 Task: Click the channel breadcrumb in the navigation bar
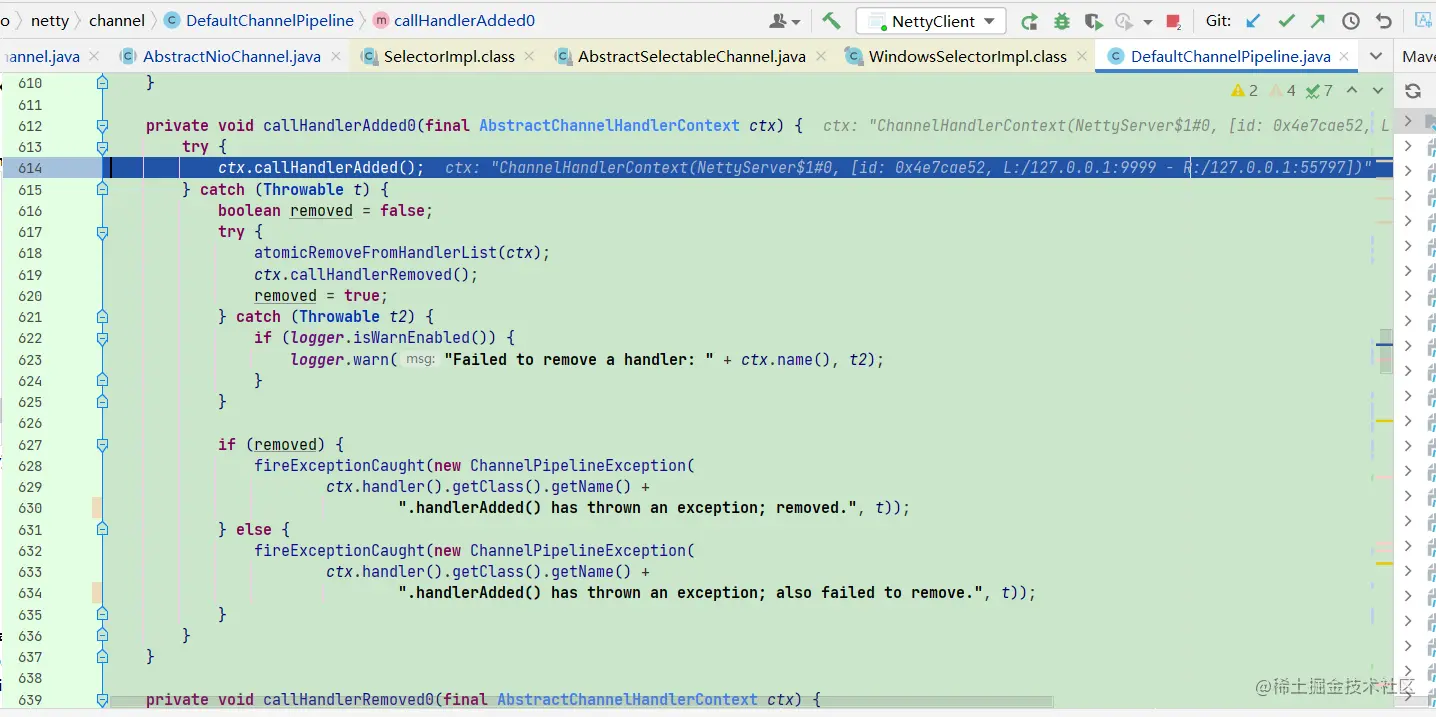(x=117, y=20)
